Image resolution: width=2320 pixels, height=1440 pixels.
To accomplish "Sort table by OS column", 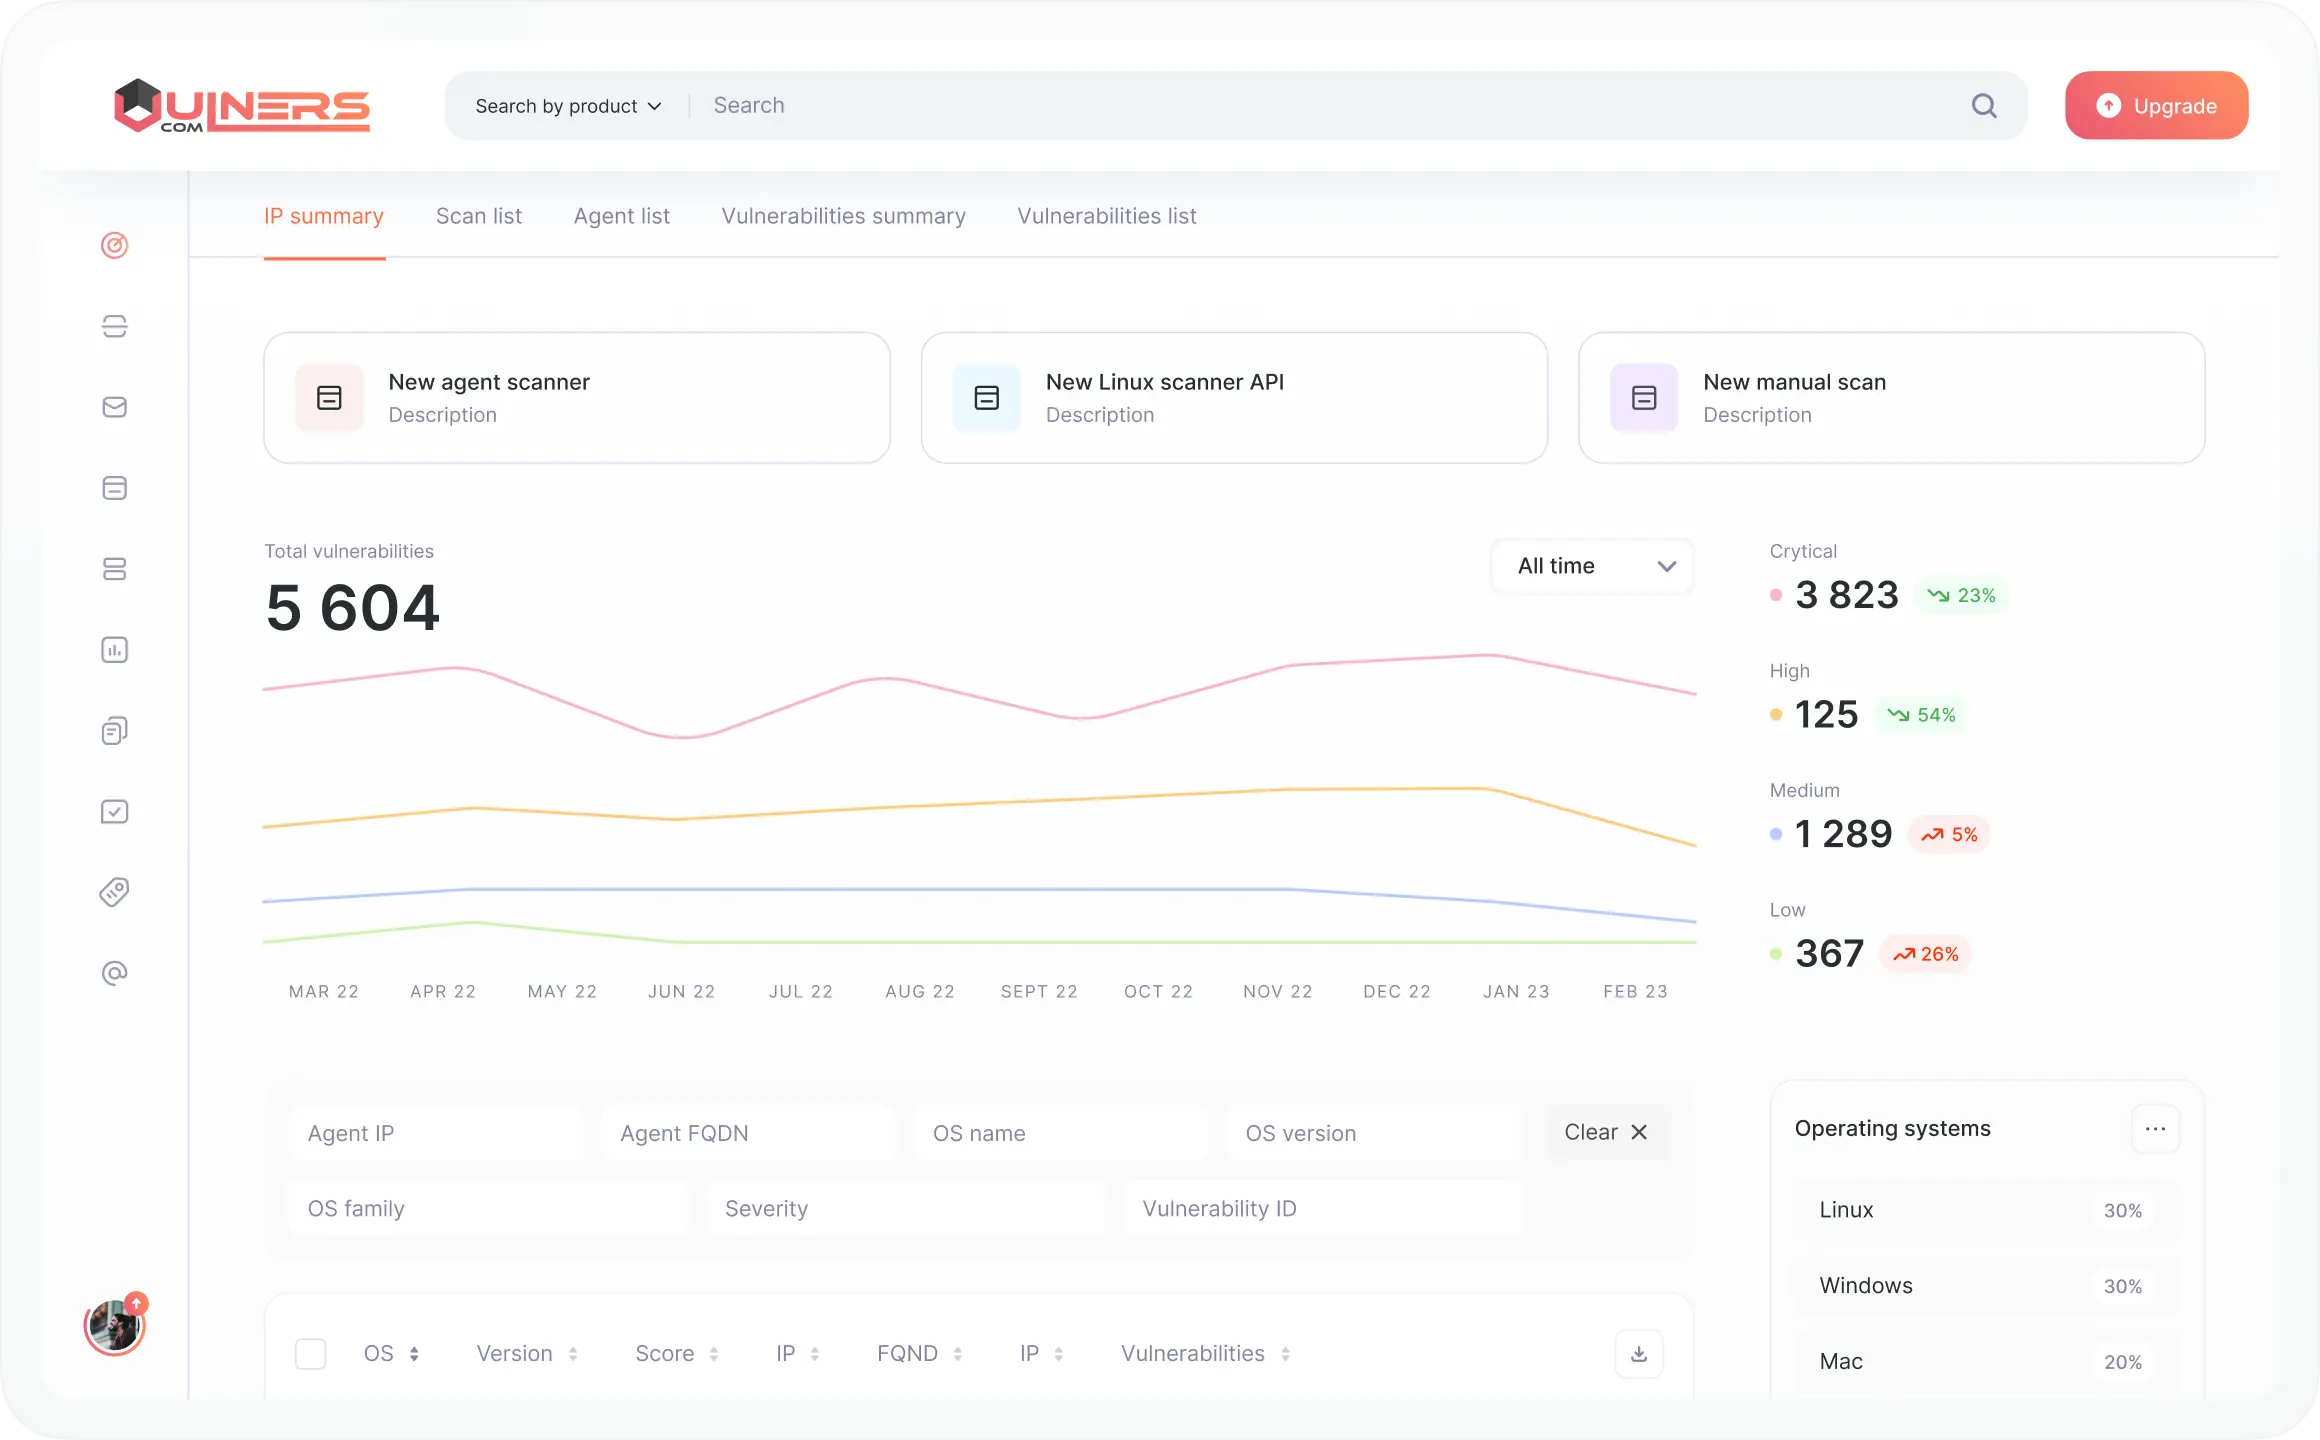I will coord(391,1354).
